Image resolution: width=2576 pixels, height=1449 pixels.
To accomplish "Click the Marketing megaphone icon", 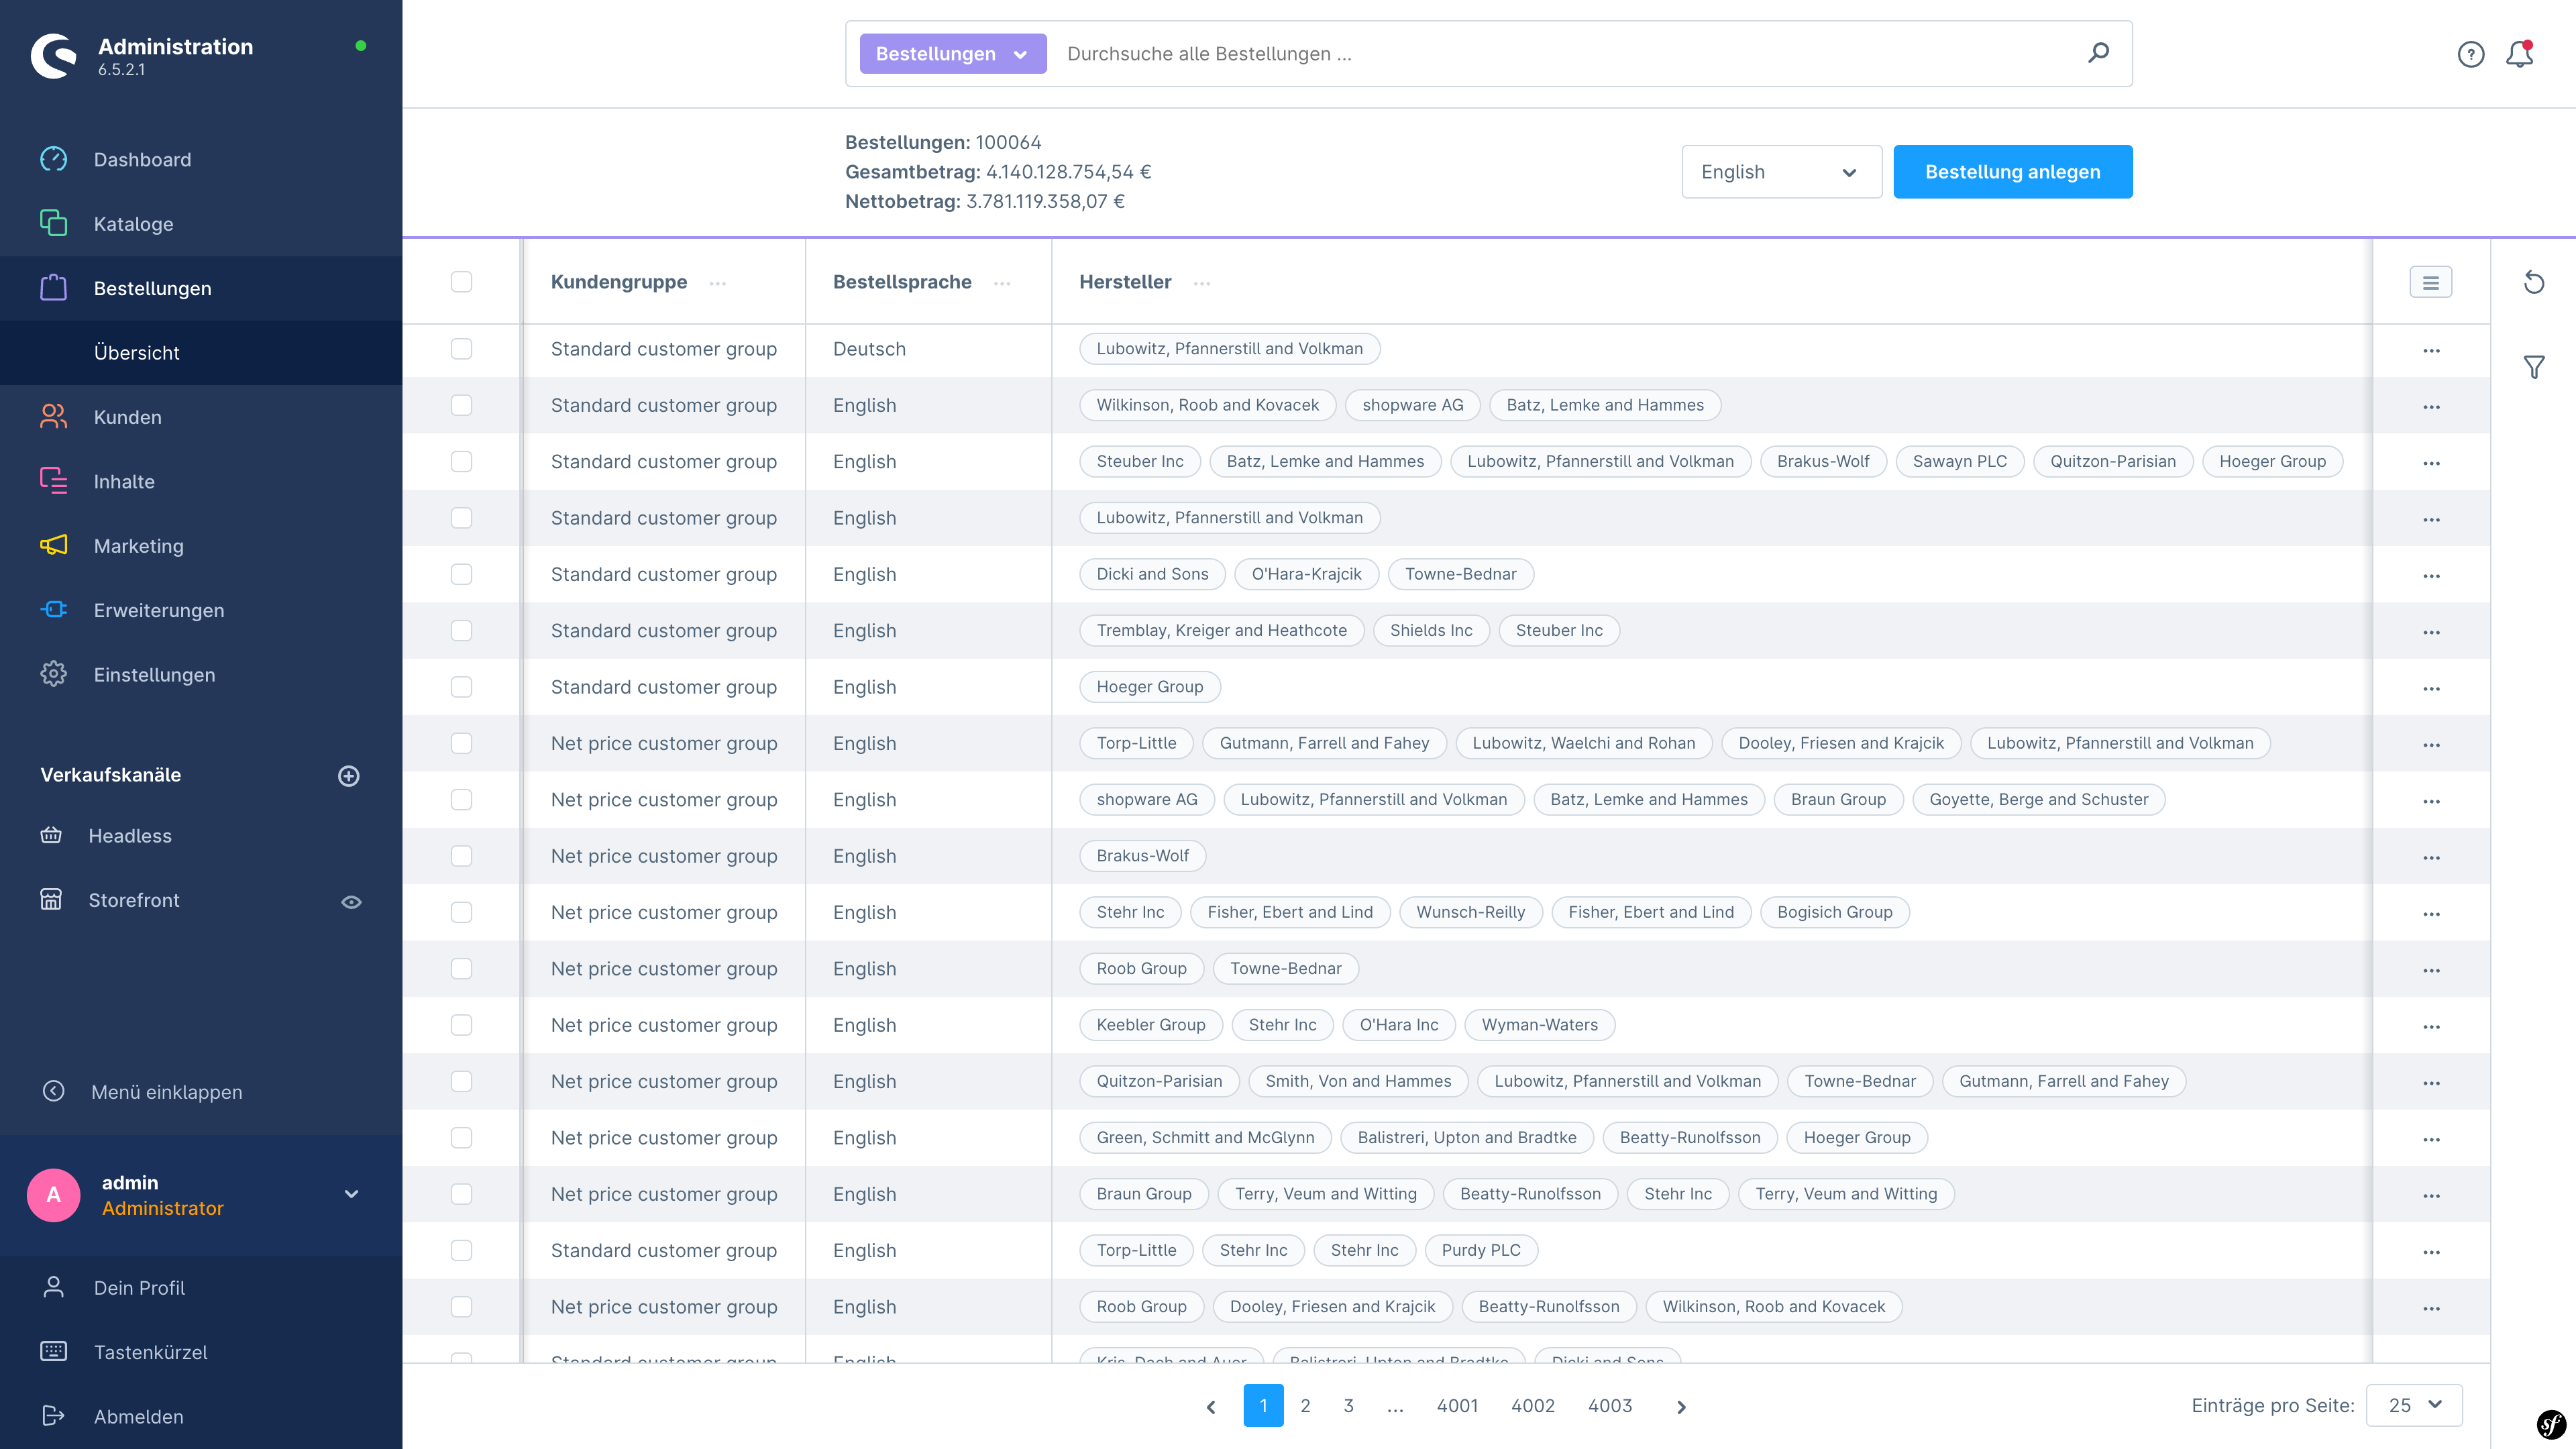I will click(x=54, y=545).
